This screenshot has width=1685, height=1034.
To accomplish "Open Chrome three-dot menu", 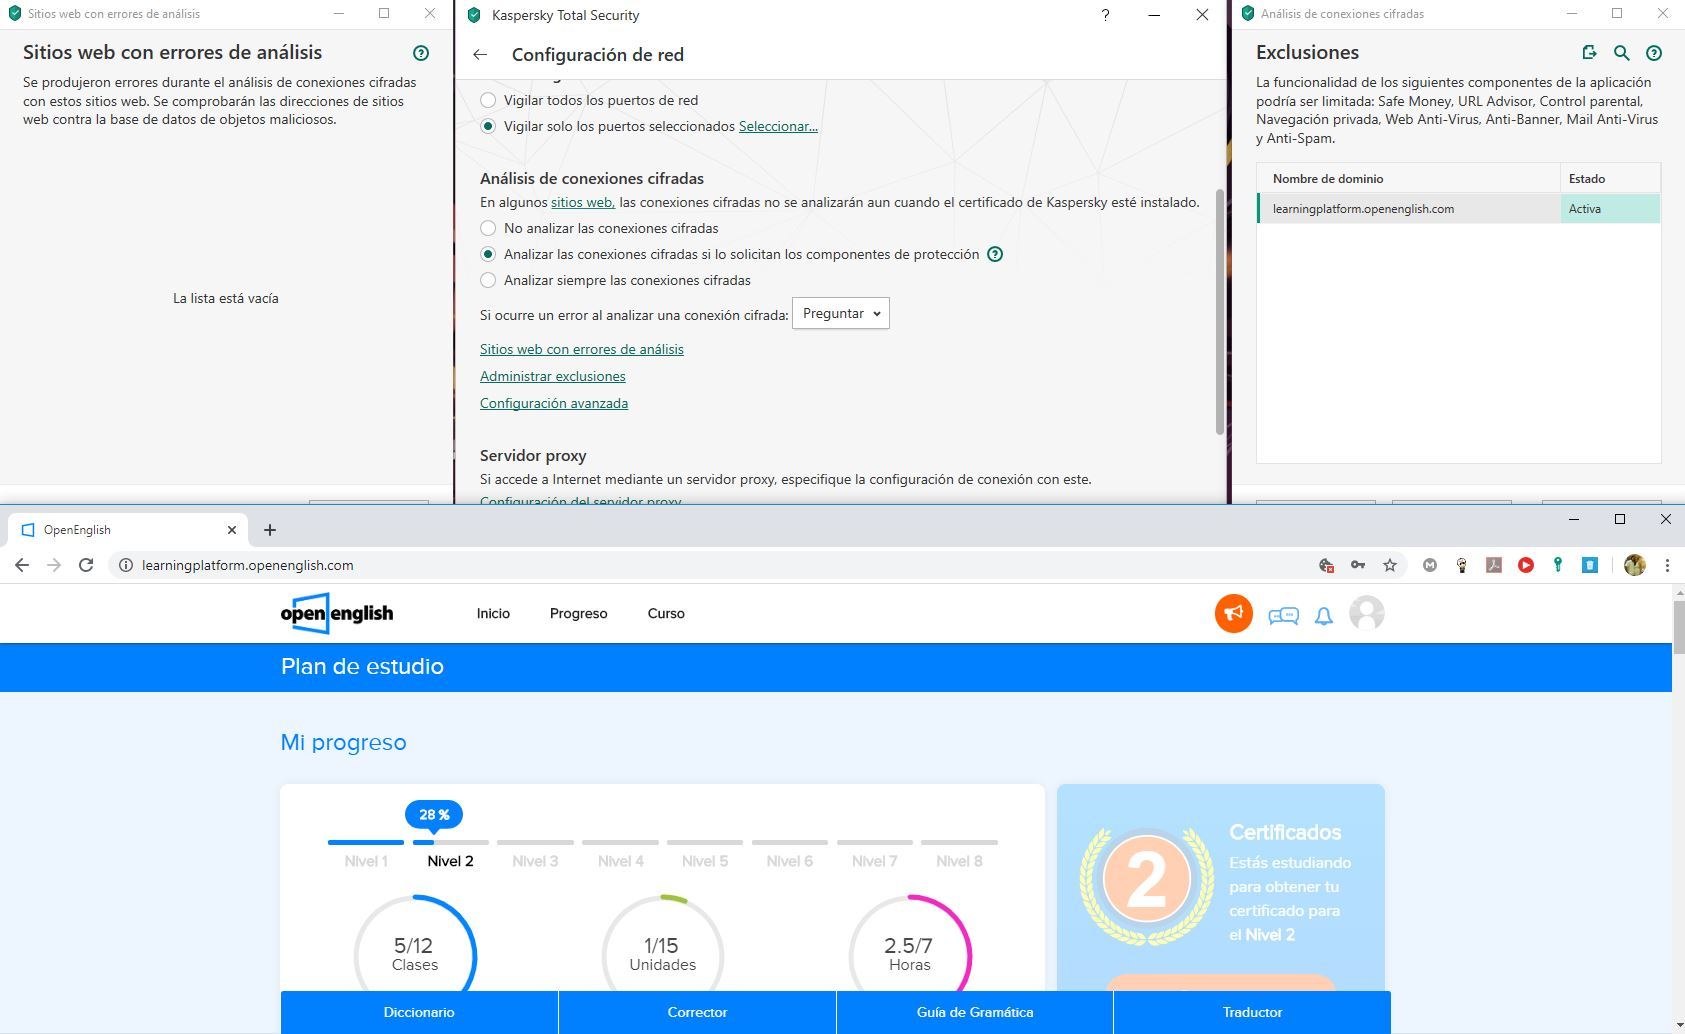I will [1667, 565].
